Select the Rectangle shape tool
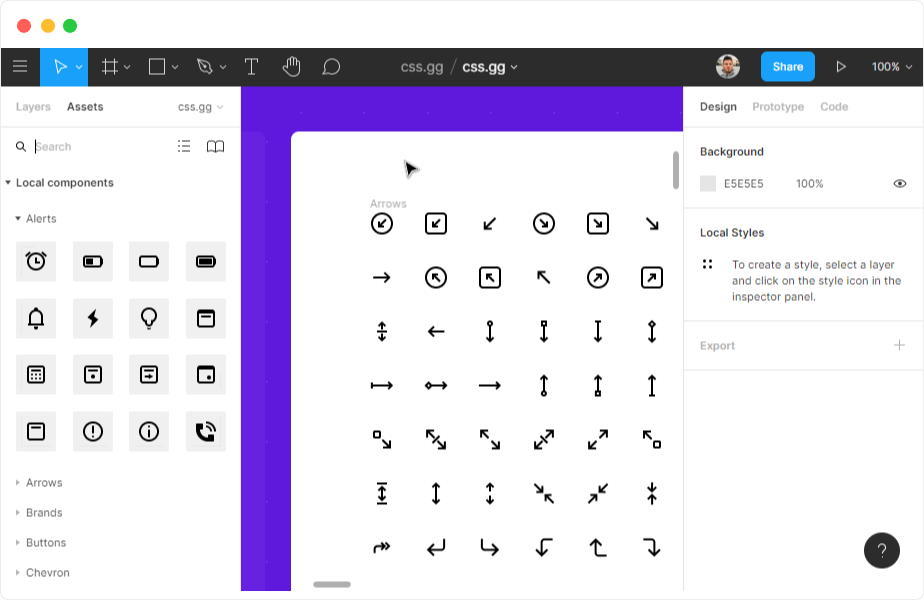Image resolution: width=924 pixels, height=600 pixels. [x=155, y=67]
